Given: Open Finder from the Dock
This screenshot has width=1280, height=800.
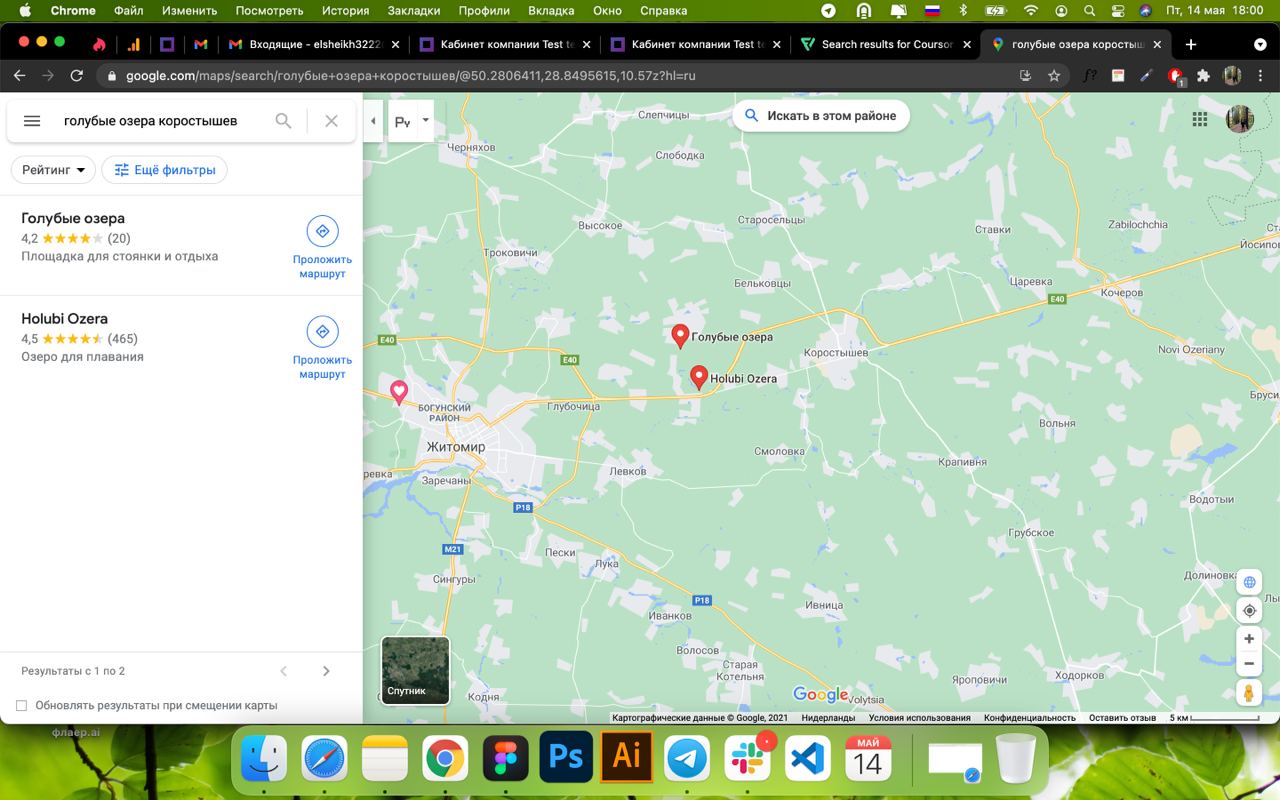Looking at the screenshot, I should click(x=264, y=759).
